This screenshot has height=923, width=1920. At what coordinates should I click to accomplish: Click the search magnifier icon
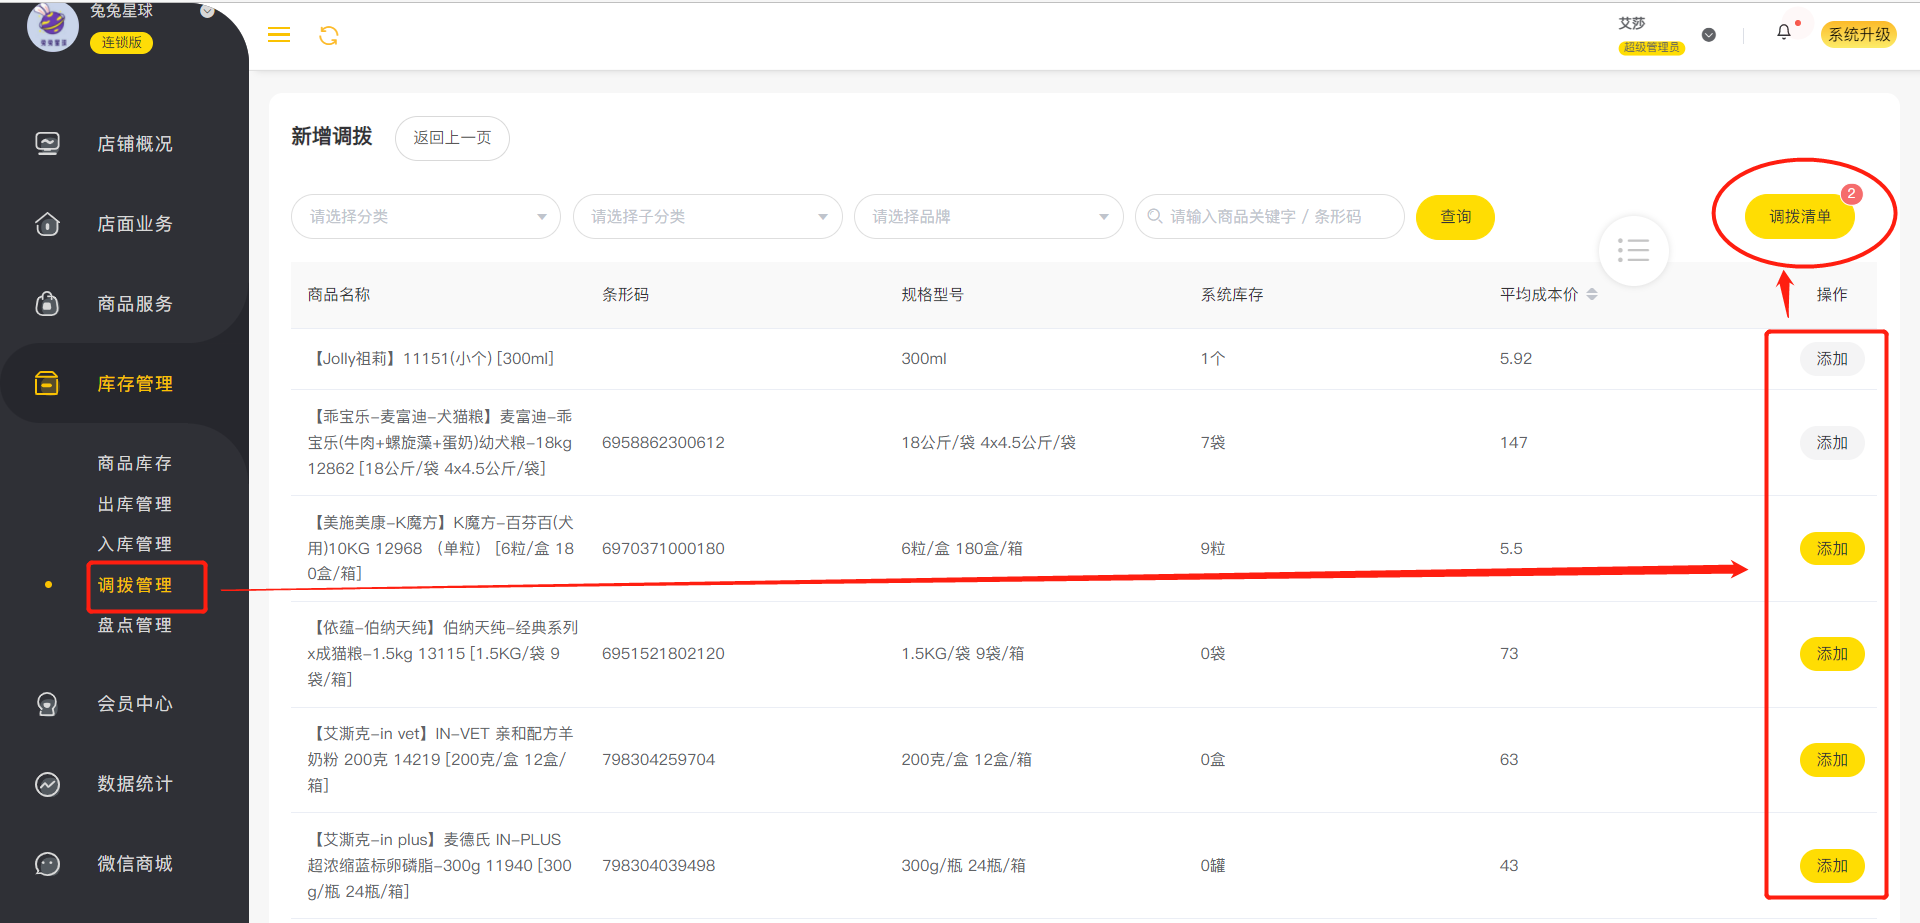pyautogui.click(x=1155, y=216)
